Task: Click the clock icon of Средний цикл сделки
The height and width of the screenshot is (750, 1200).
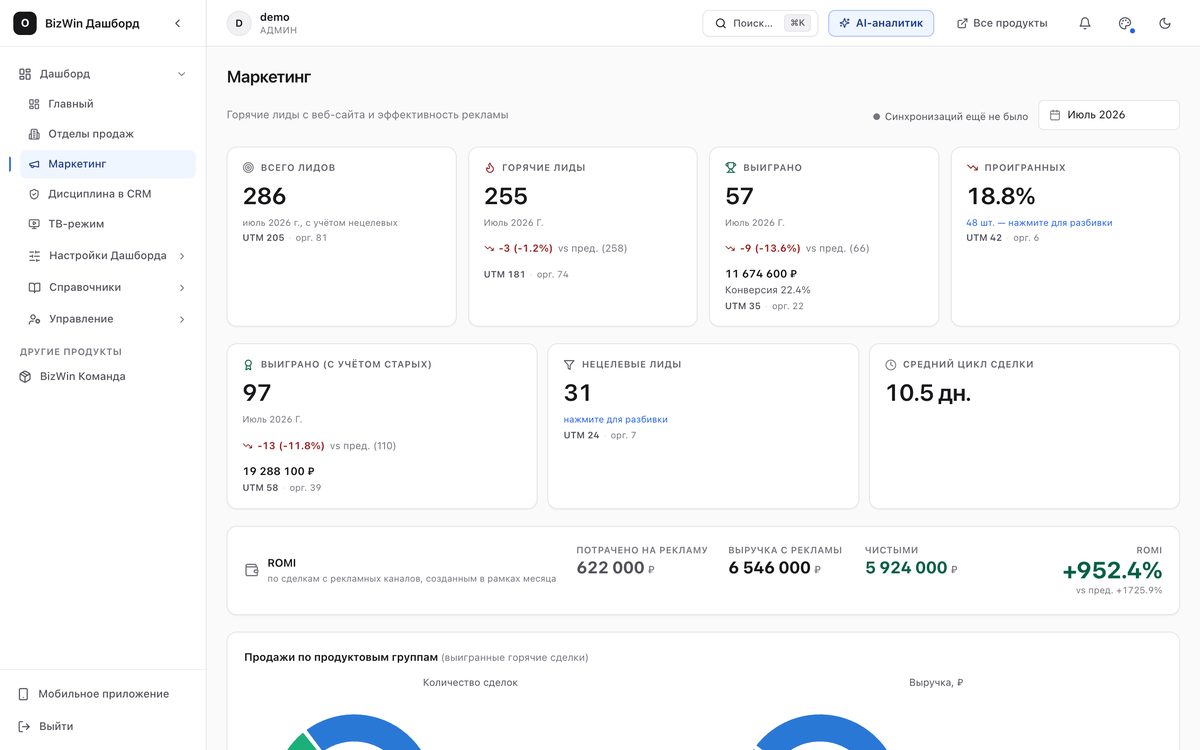Action: (x=891, y=365)
